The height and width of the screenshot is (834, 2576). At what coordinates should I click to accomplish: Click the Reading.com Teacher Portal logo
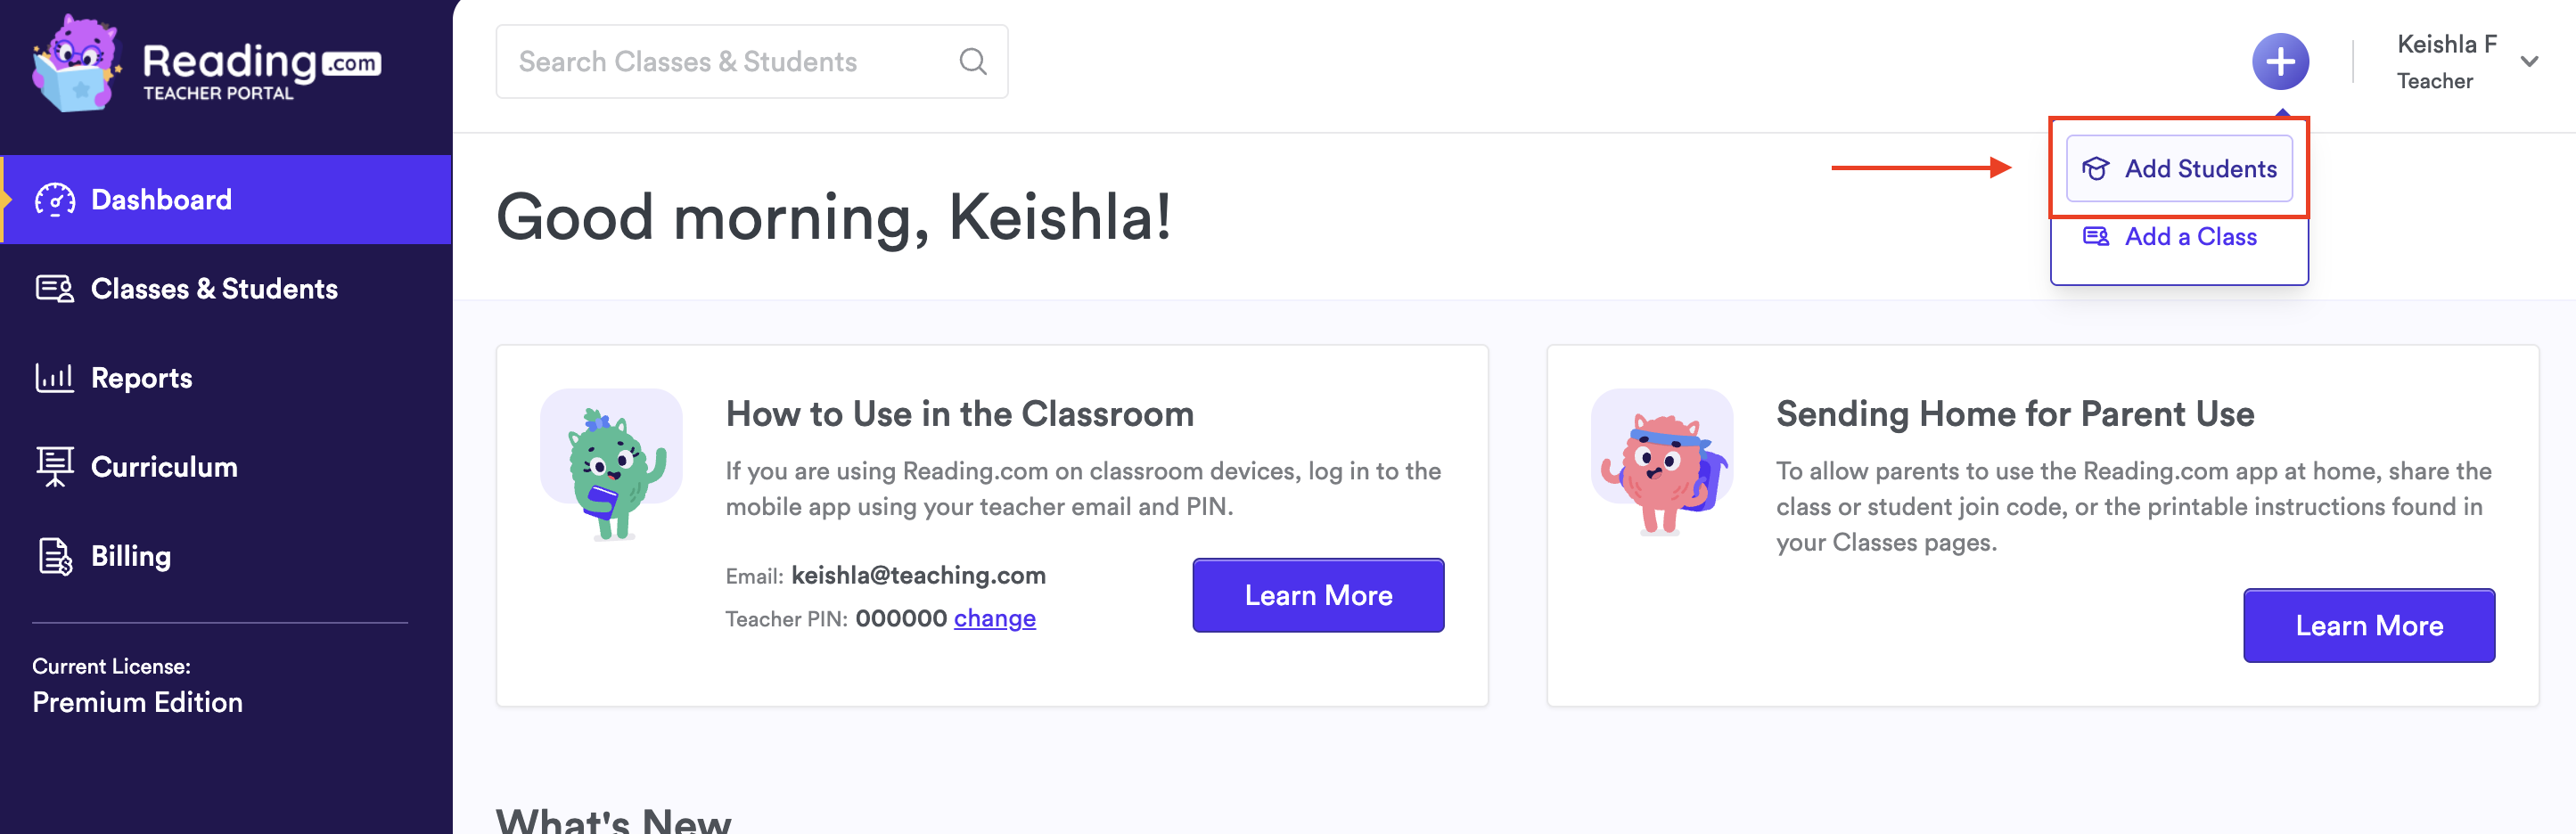pos(206,65)
